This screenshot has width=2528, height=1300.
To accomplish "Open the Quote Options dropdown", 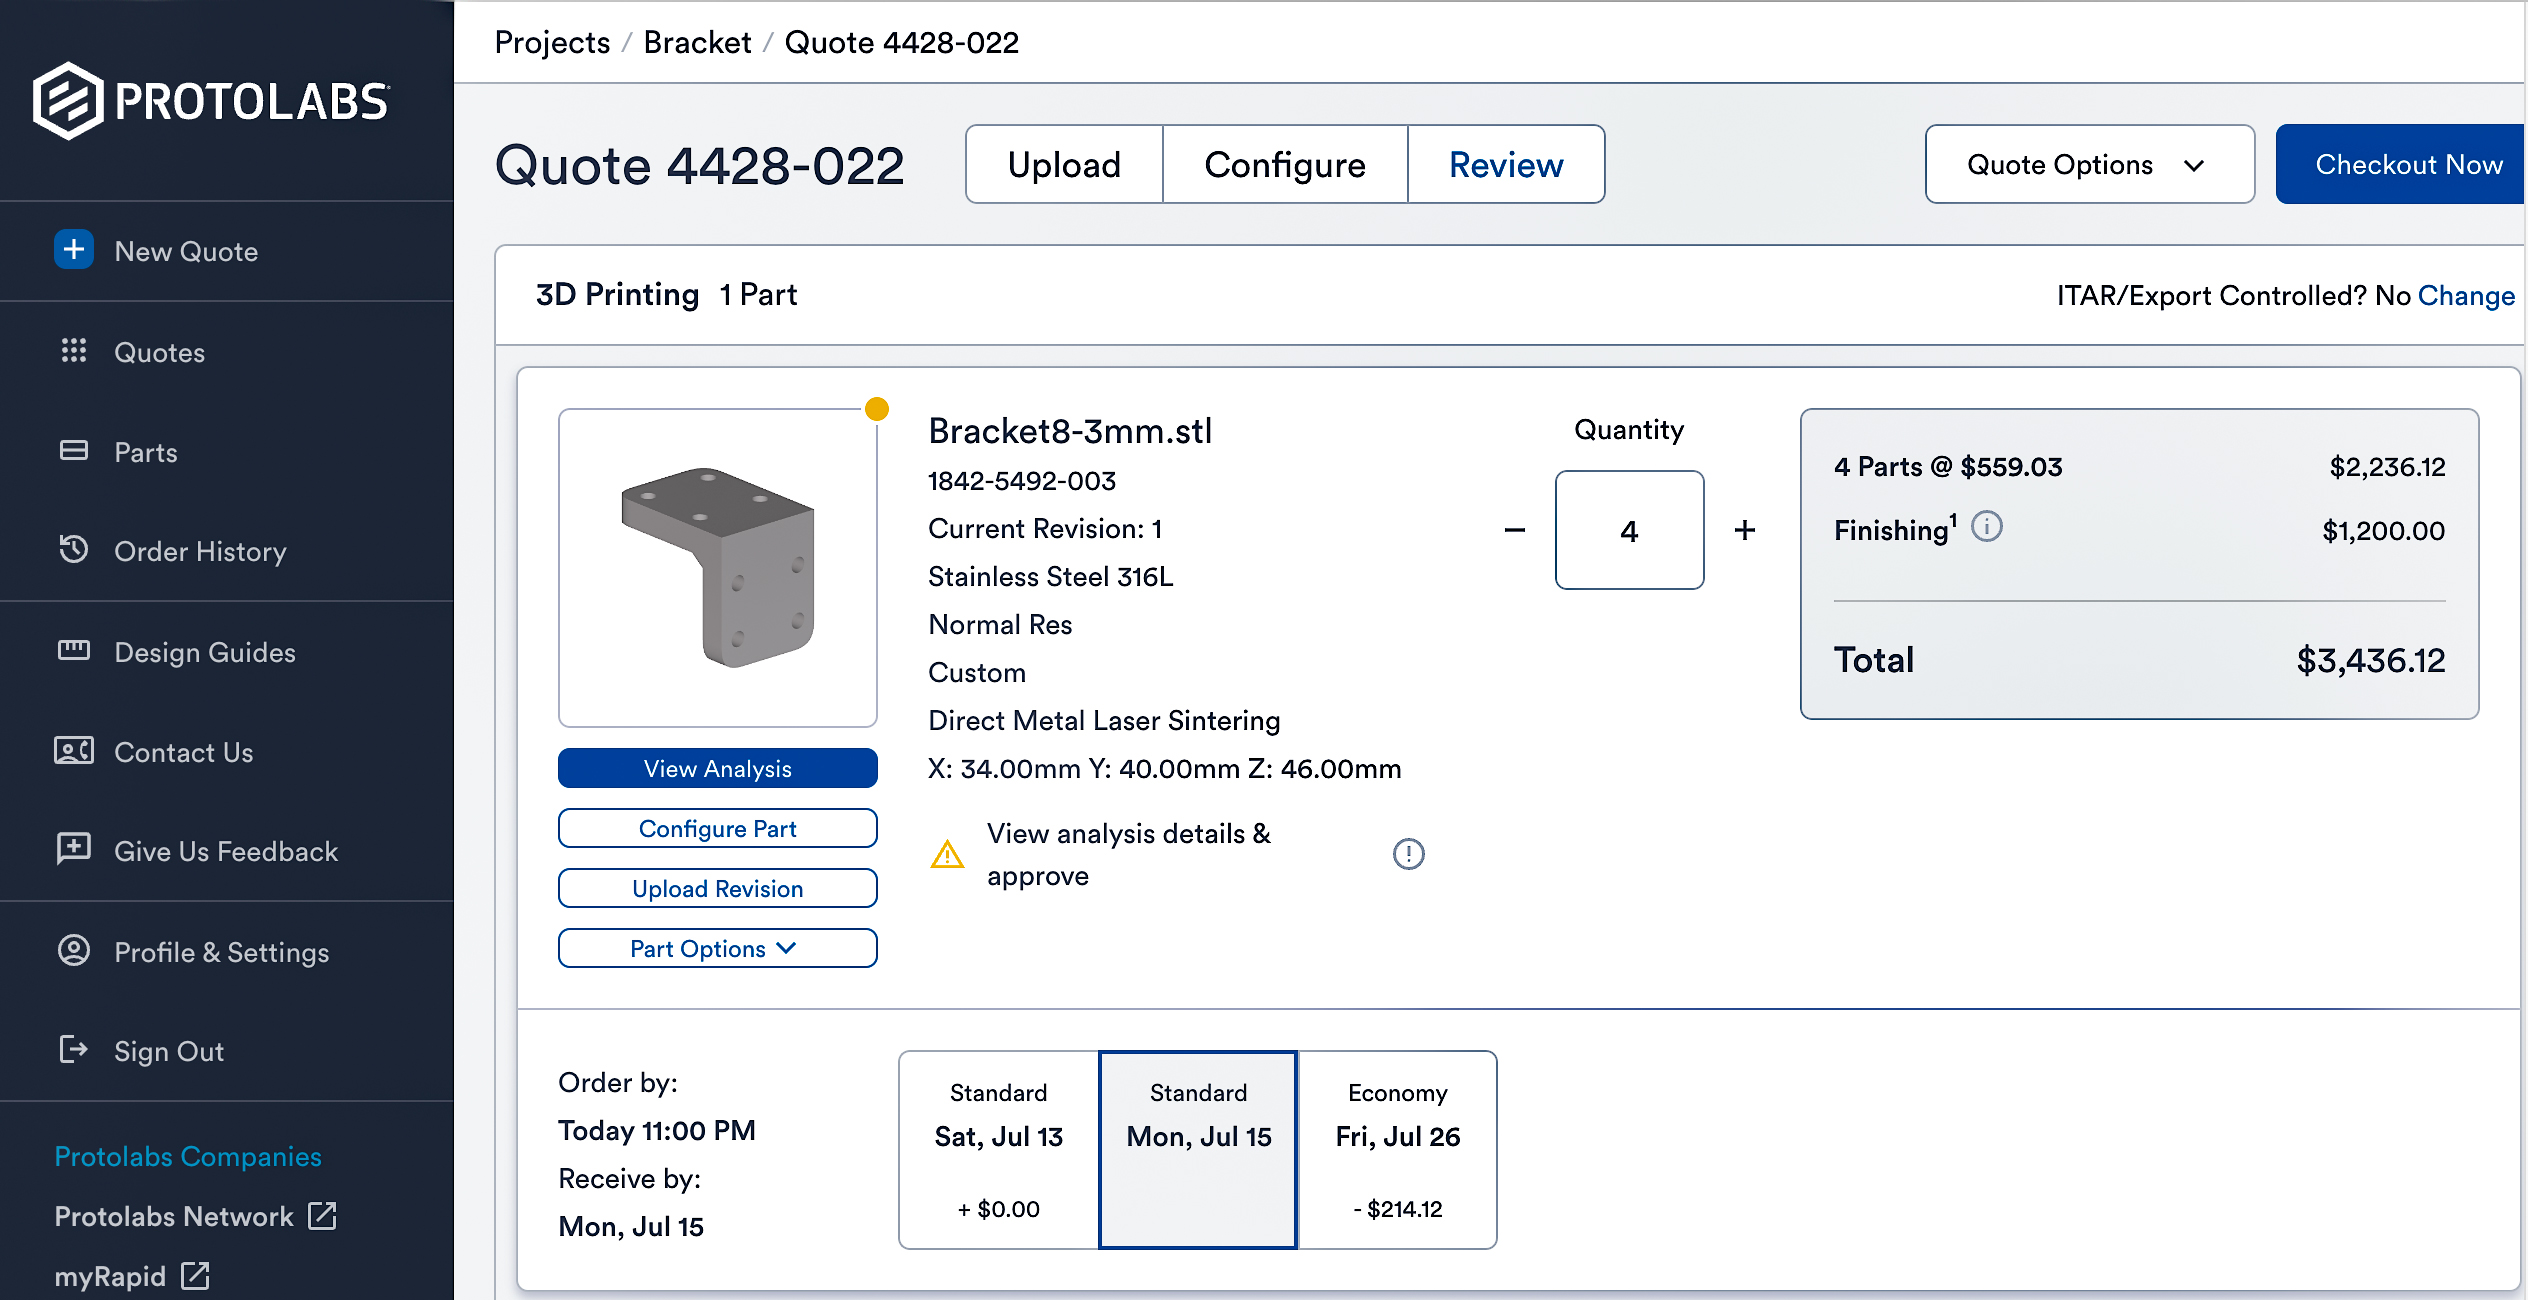I will (2090, 164).
